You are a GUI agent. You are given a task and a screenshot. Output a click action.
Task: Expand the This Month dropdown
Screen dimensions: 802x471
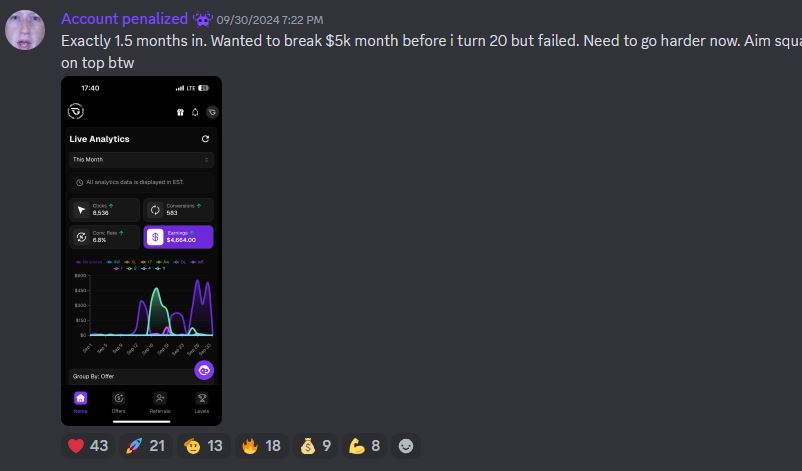tap(141, 160)
